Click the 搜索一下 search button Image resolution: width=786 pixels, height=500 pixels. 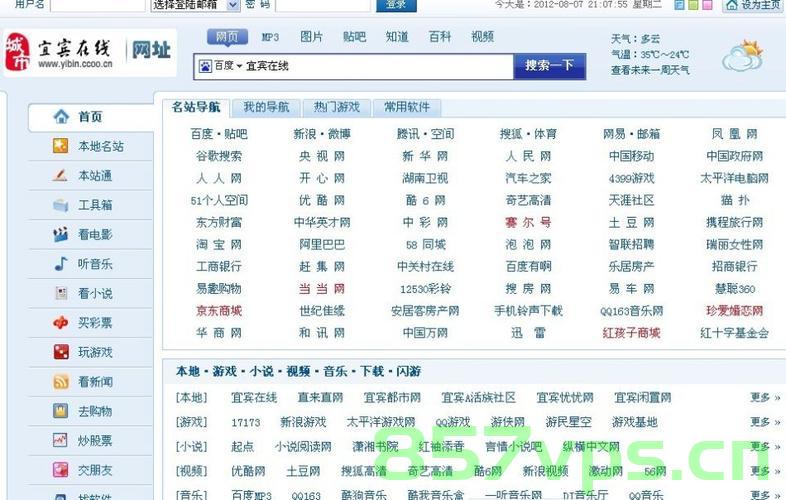549,66
